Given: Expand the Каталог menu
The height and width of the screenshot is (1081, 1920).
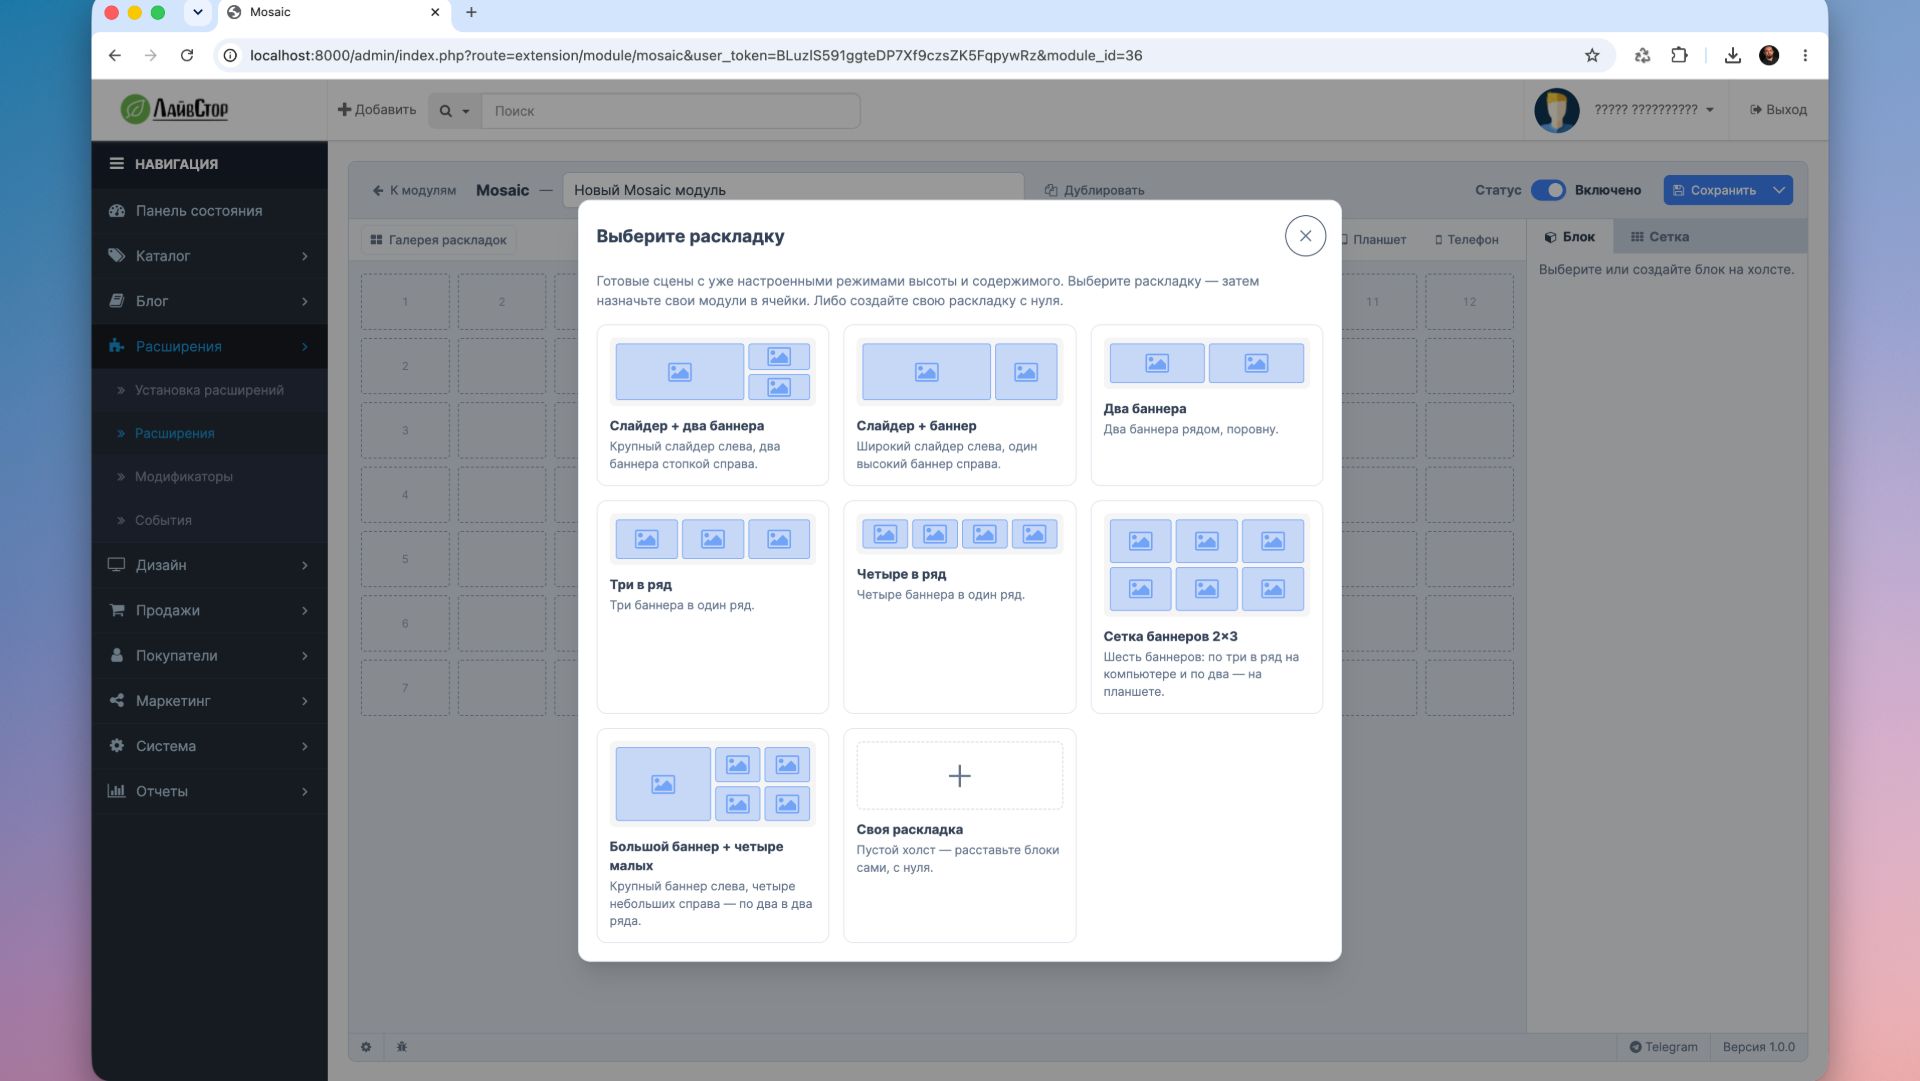Looking at the screenshot, I should (209, 256).
